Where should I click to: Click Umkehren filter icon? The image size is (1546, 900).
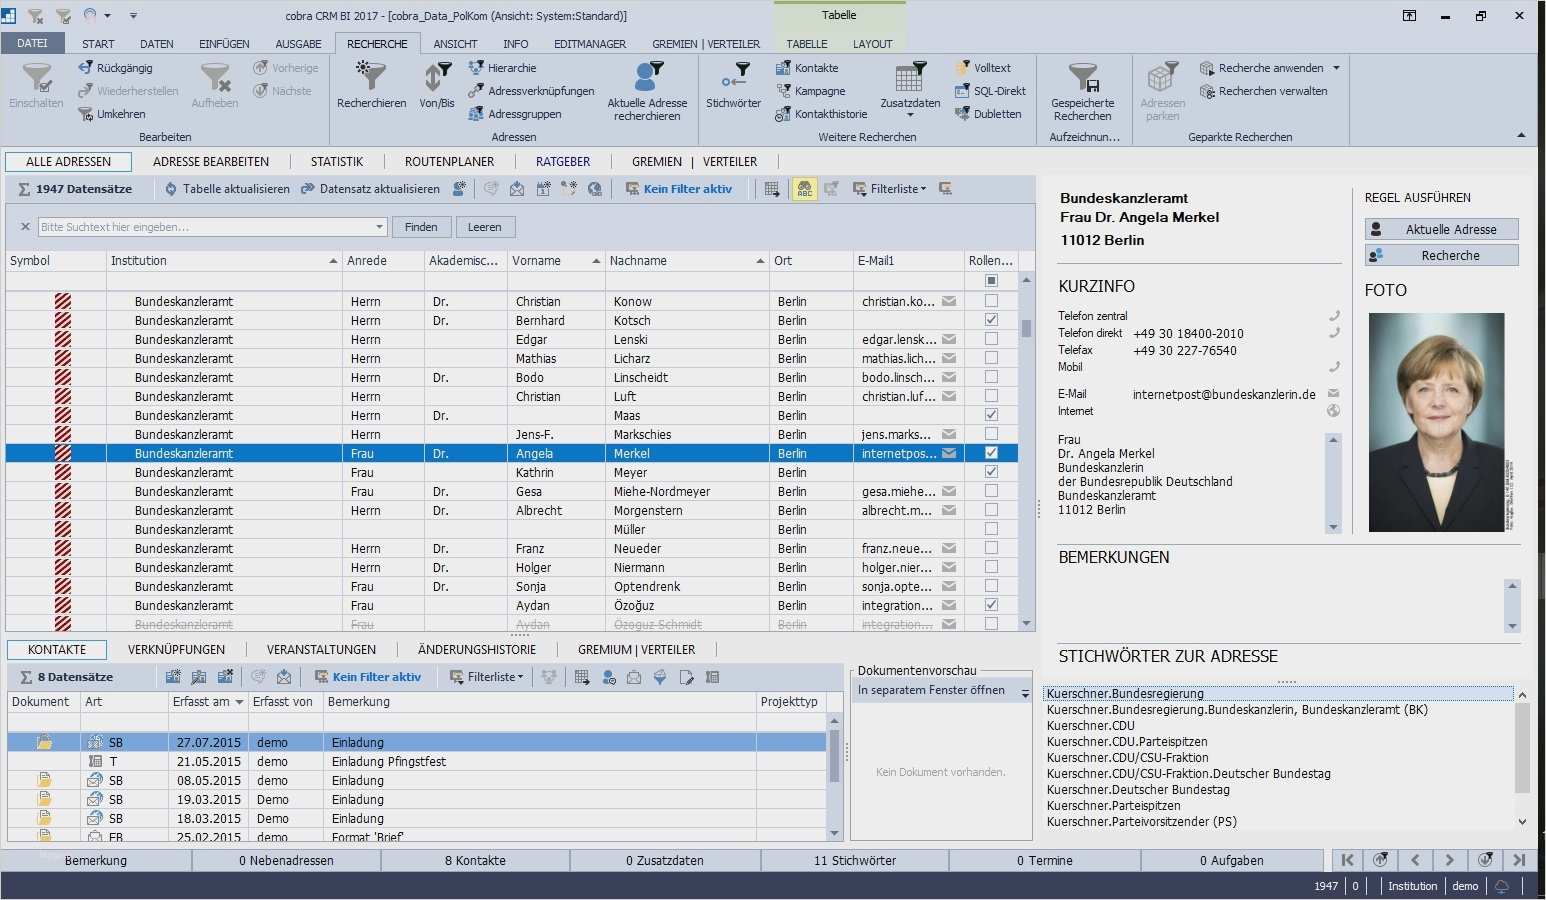pos(86,114)
